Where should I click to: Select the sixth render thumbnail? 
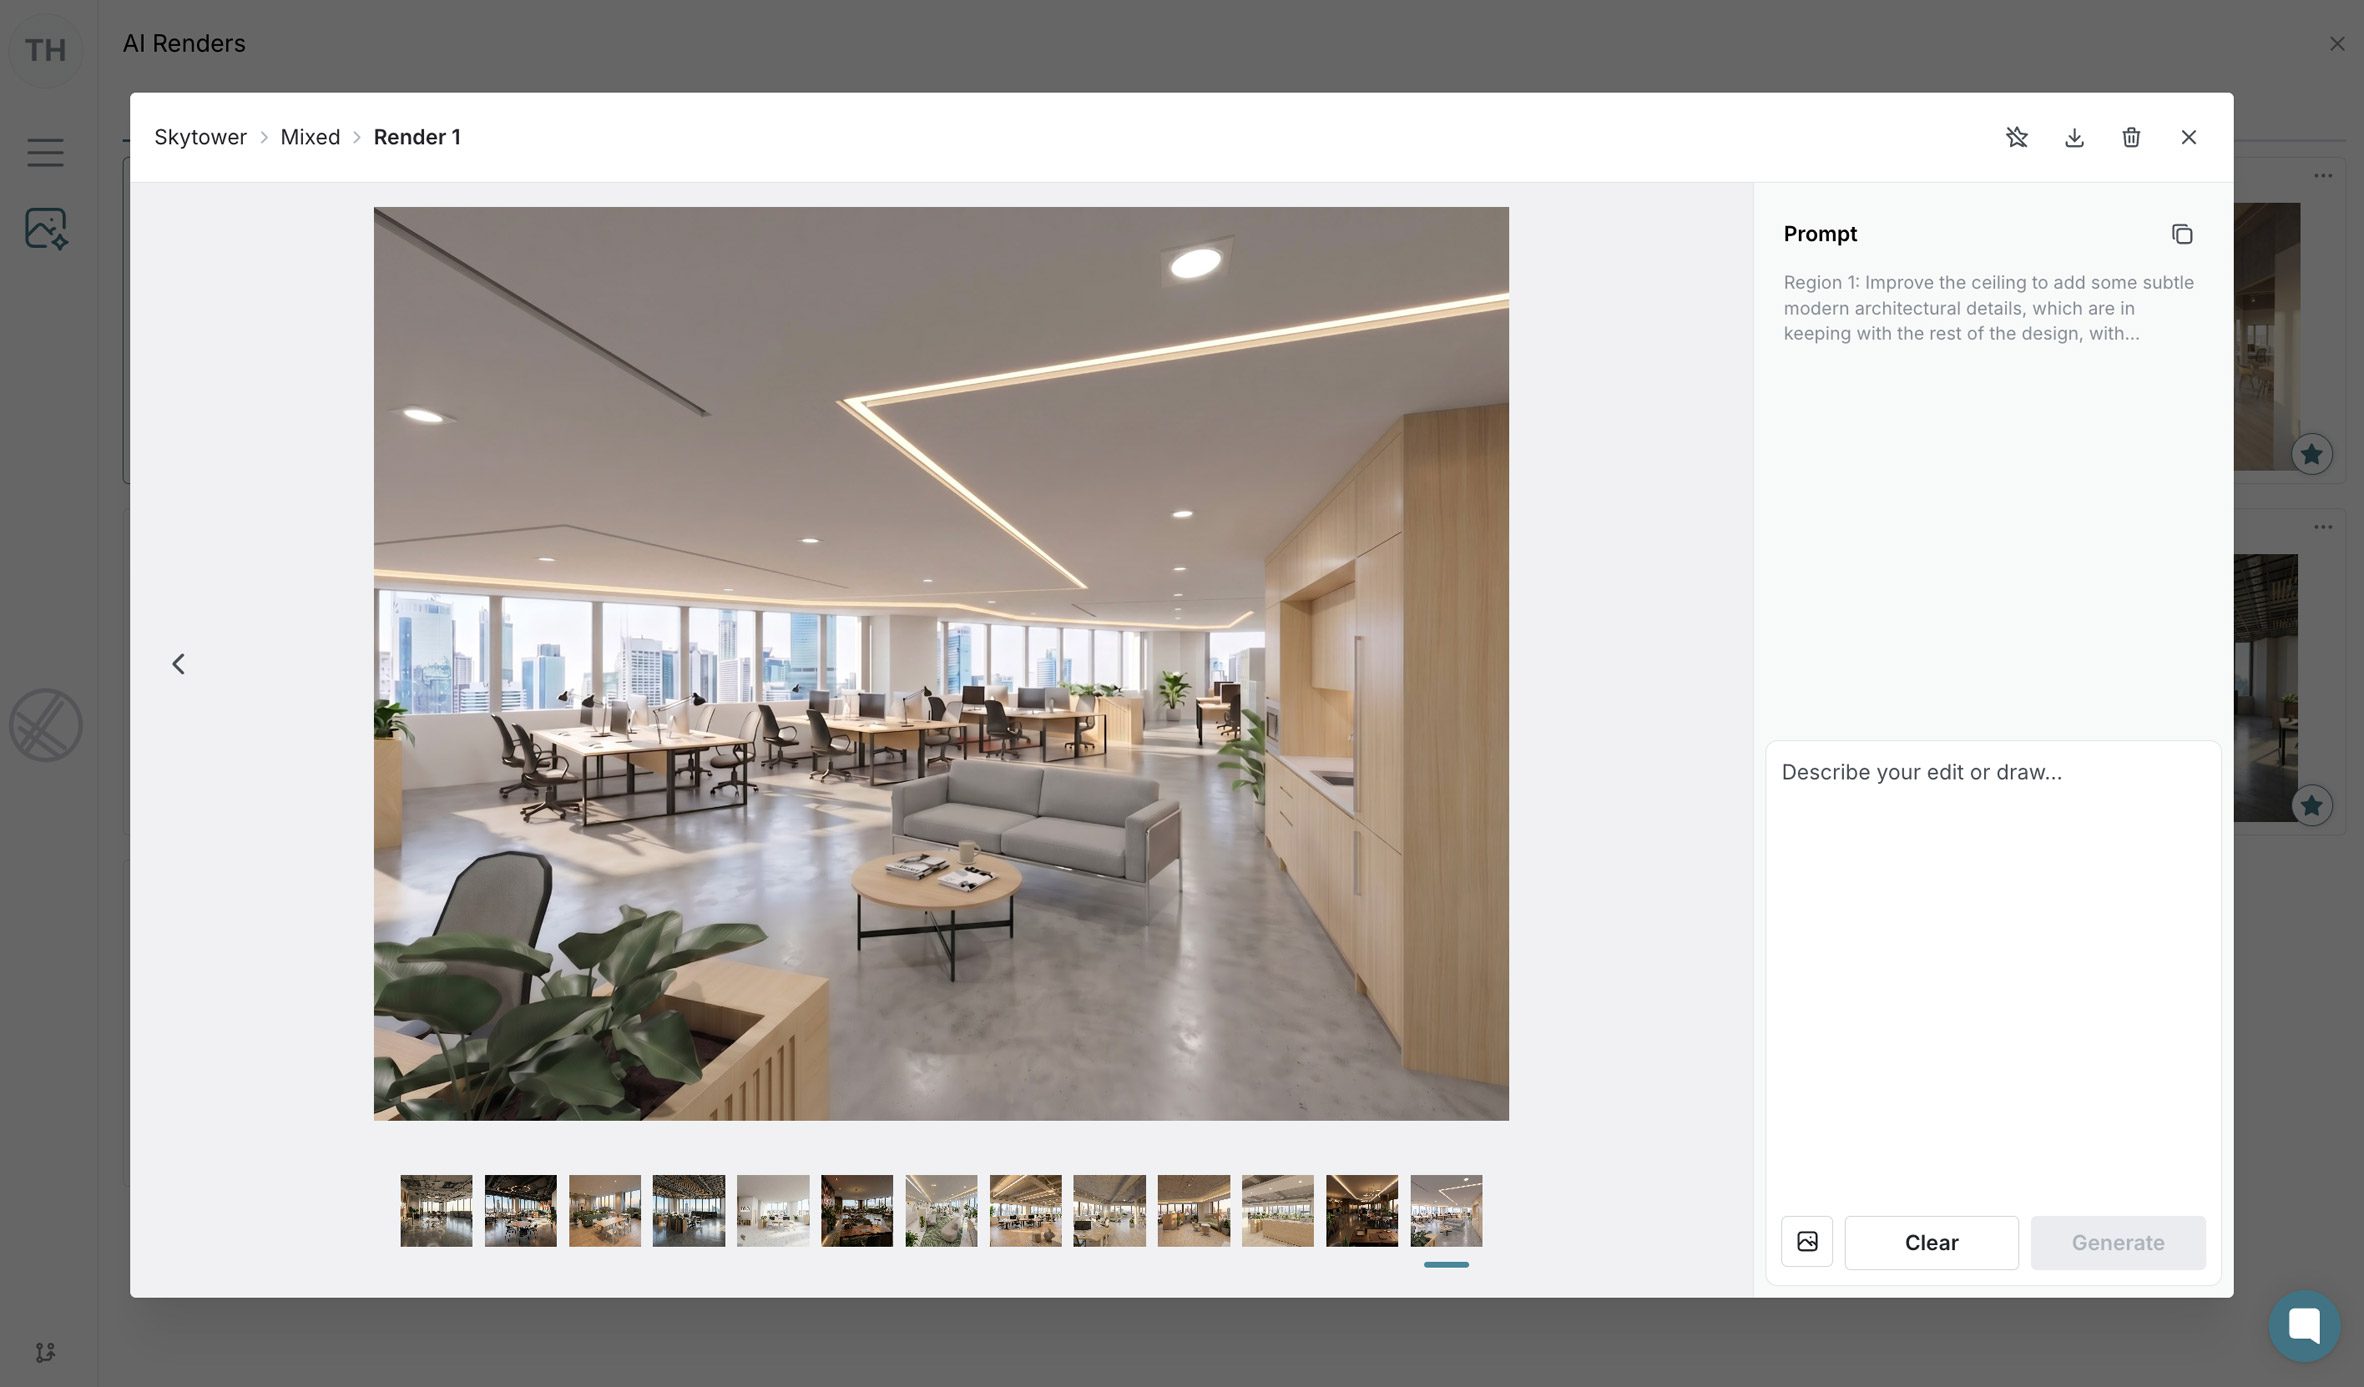[857, 1210]
